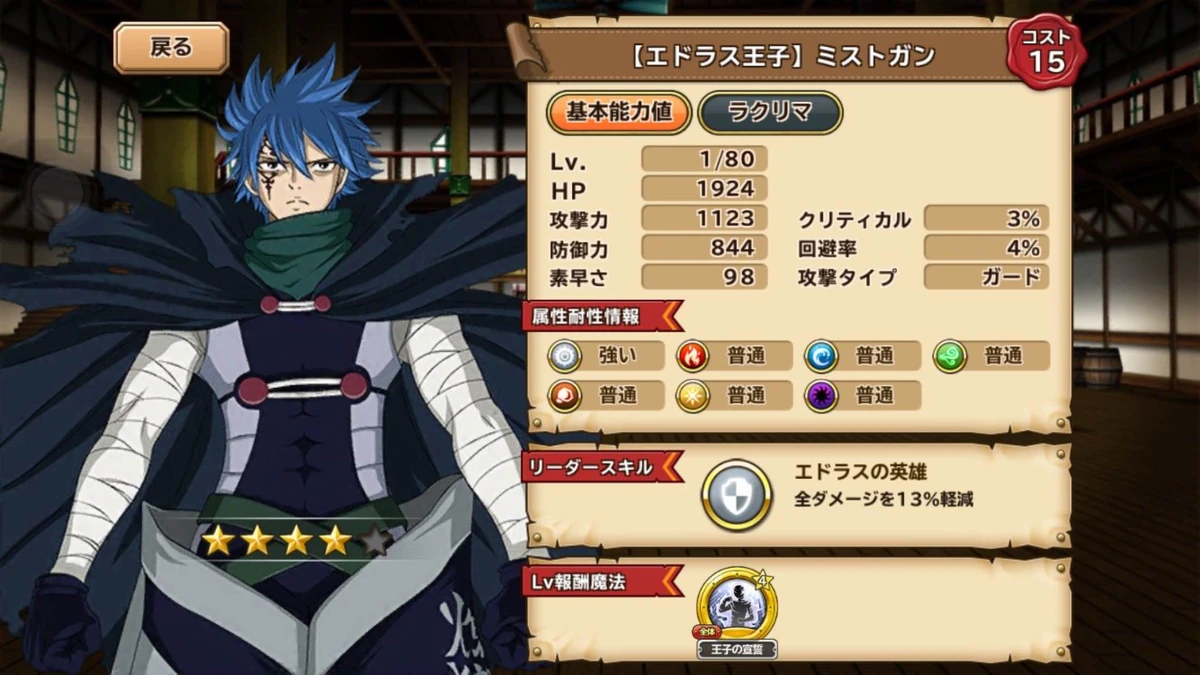
Task: Tap the fire element resistance icon
Action: point(693,355)
